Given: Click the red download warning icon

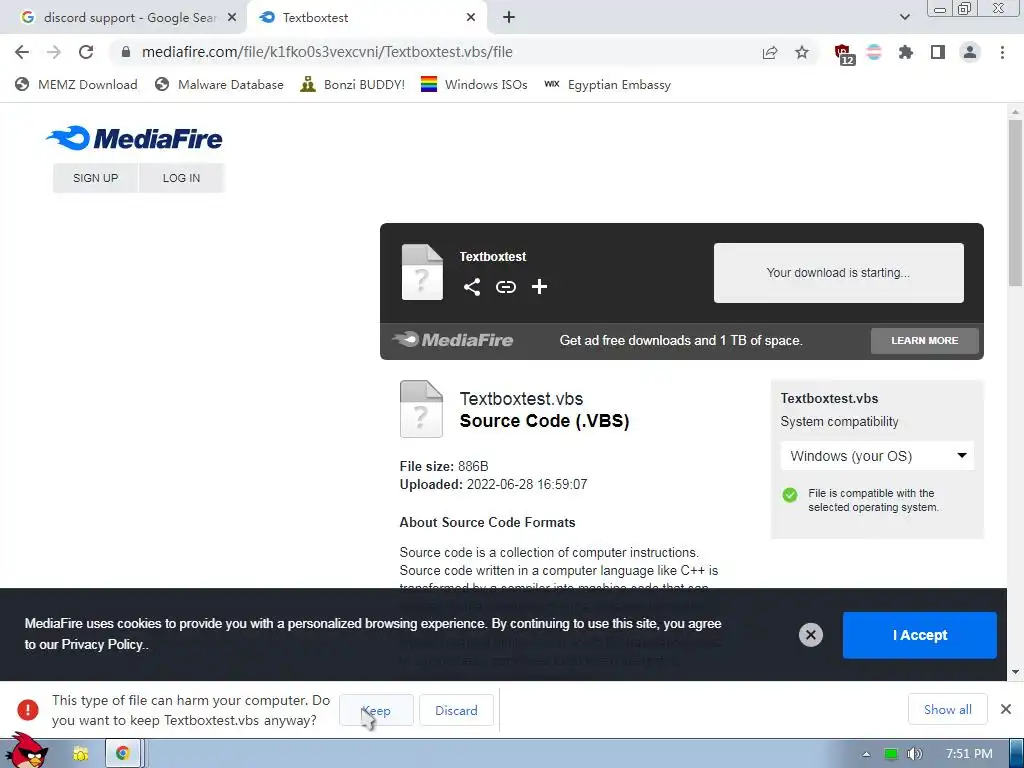Looking at the screenshot, I should pos(27,710).
